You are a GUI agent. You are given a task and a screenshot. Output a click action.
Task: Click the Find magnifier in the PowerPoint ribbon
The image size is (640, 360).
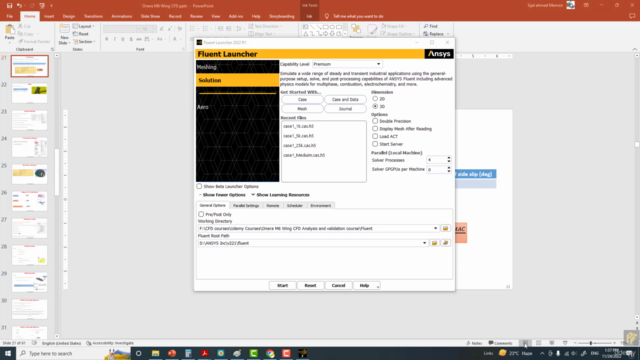click(426, 26)
